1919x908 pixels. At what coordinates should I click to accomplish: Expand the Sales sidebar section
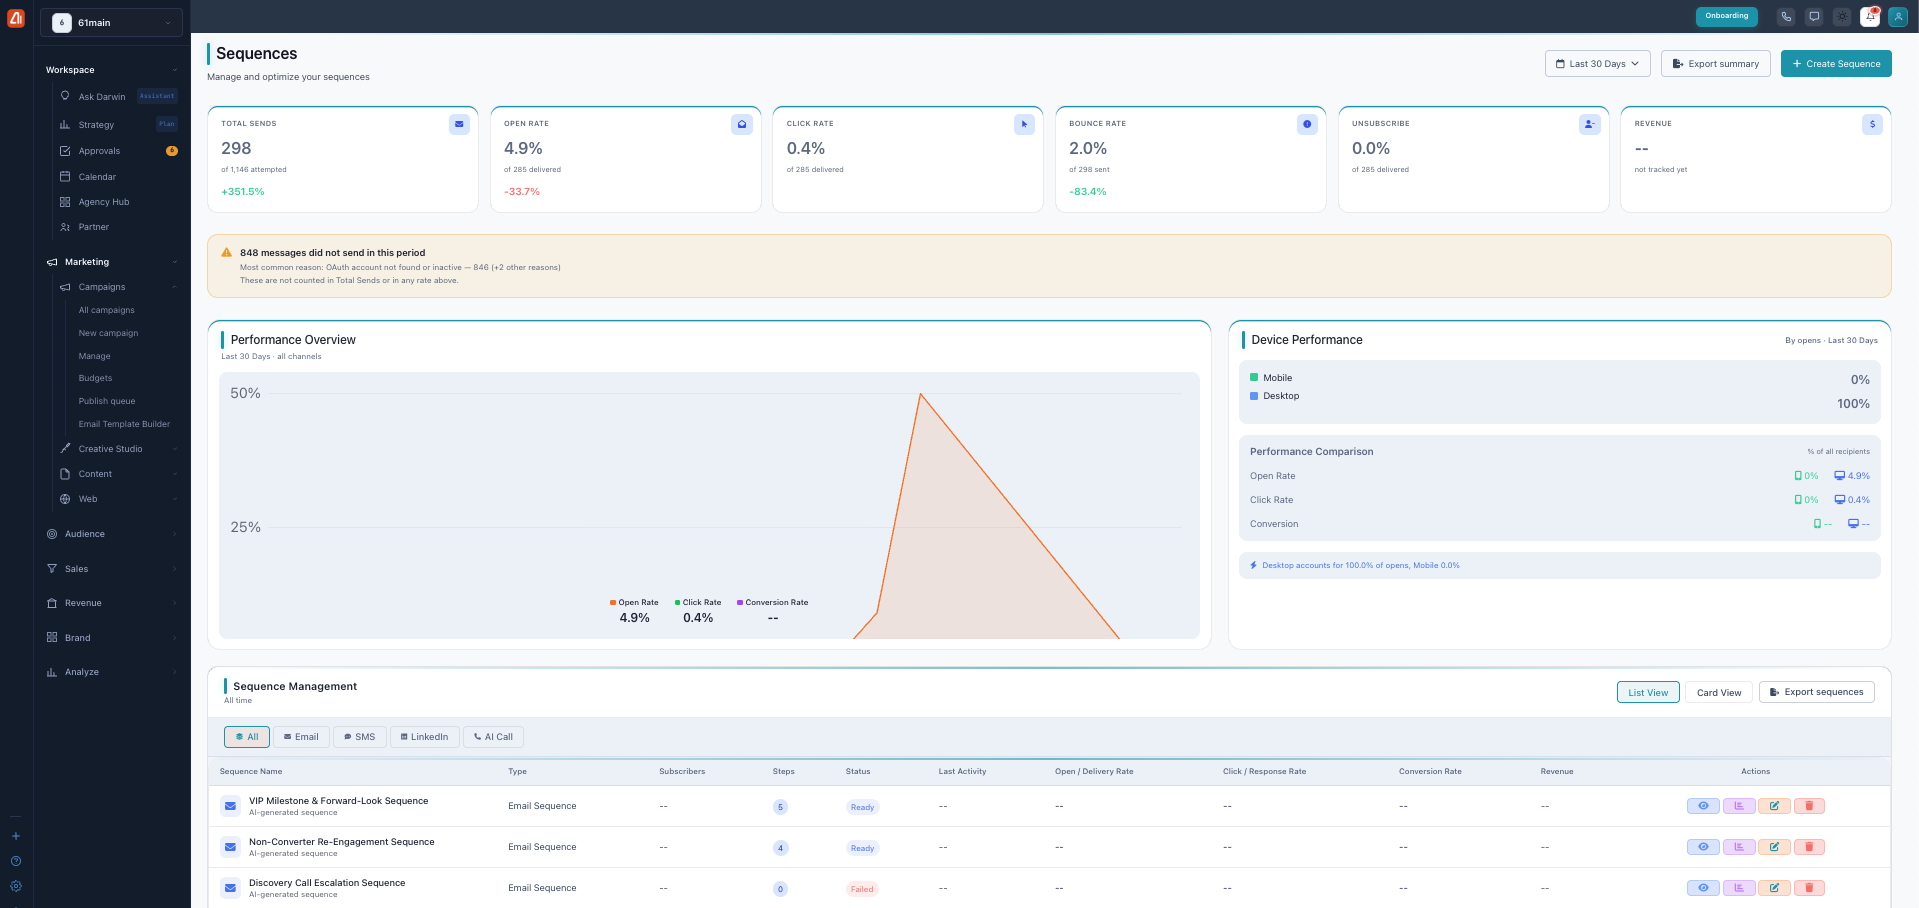point(111,569)
